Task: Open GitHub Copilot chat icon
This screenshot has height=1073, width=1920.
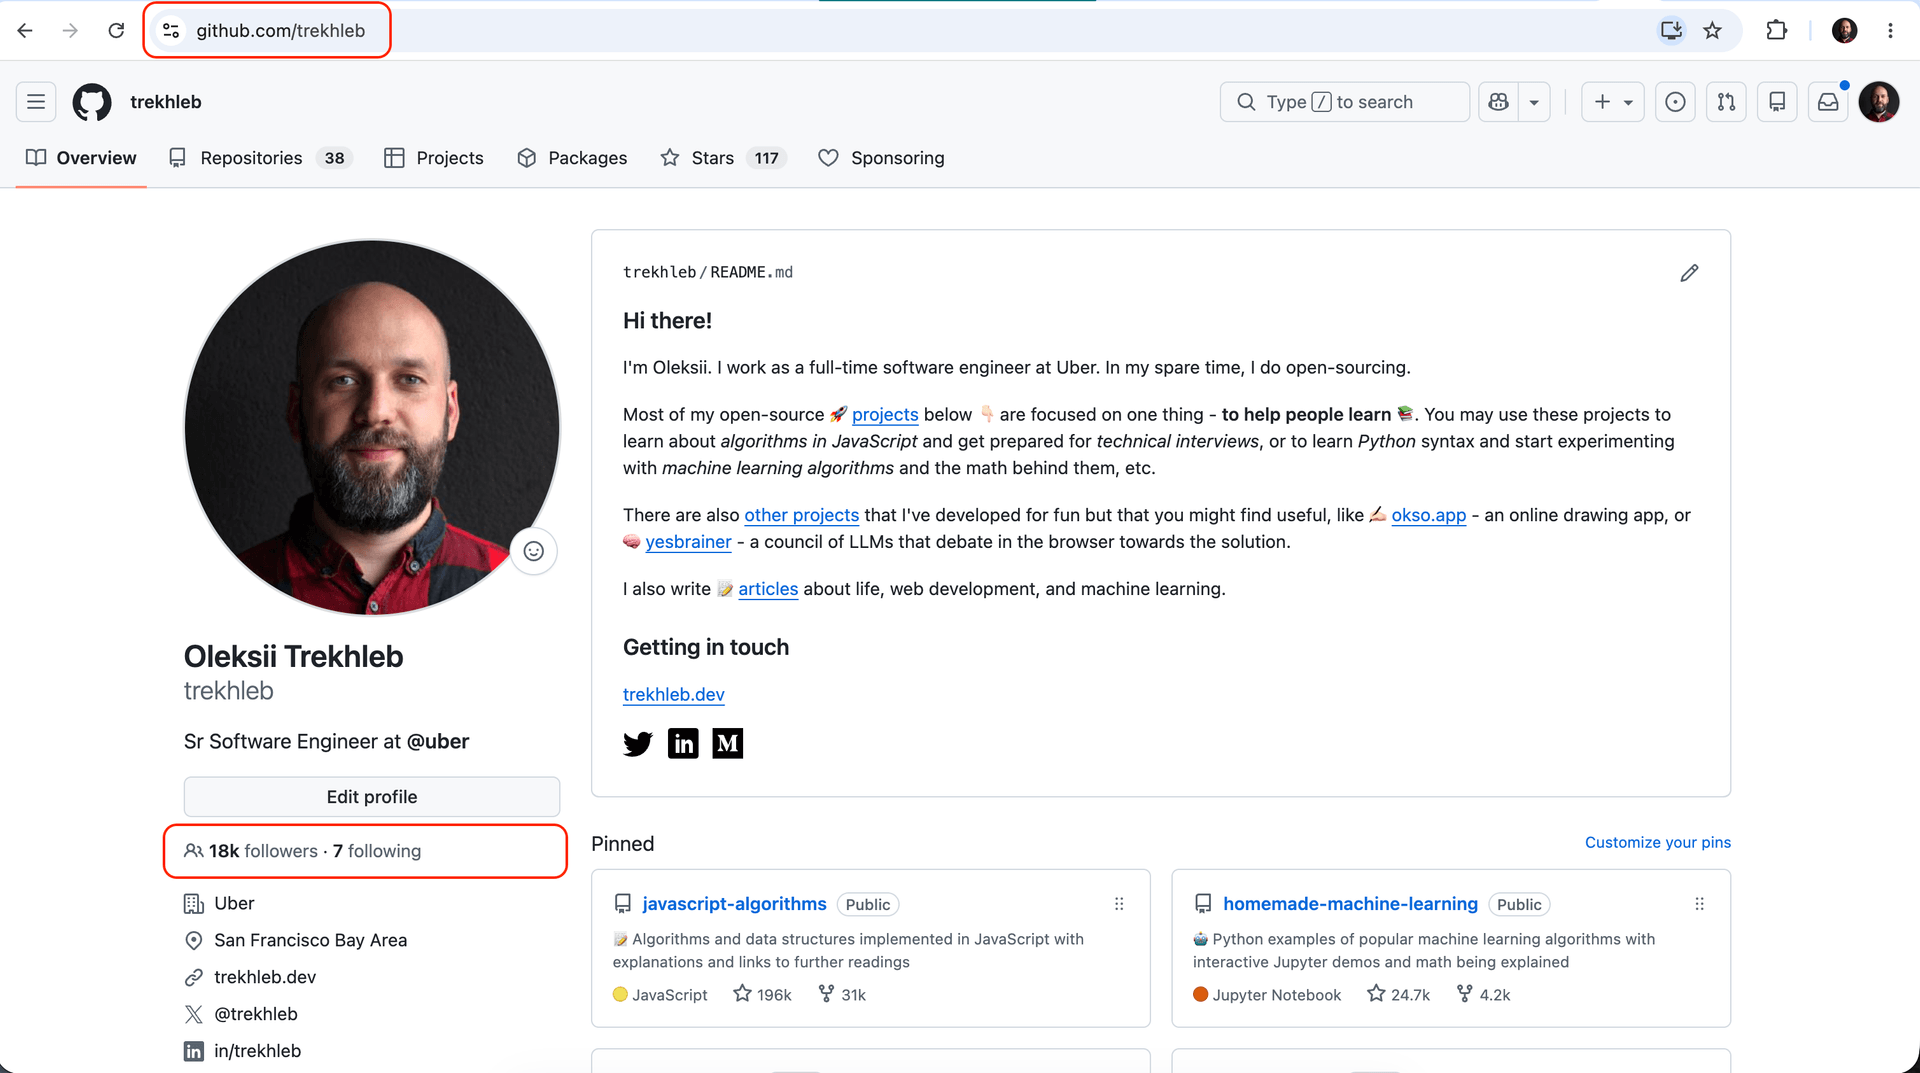Action: (x=1498, y=102)
